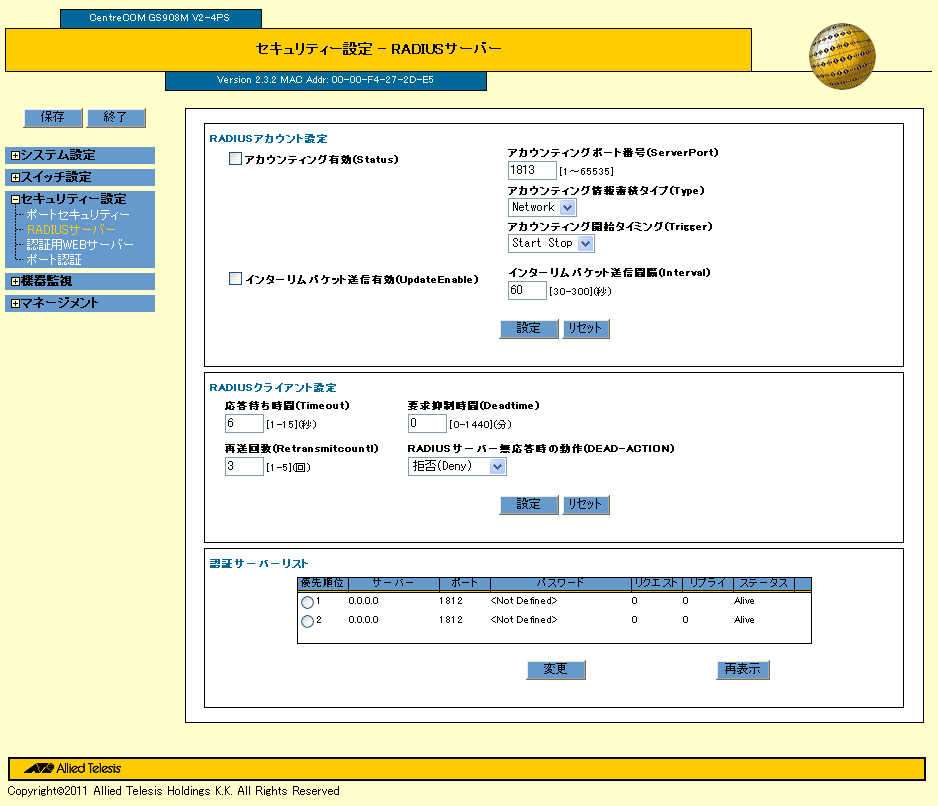The width and height of the screenshot is (938, 806).
Task: Open 認証用WEBサーバー page
Action: (80, 245)
